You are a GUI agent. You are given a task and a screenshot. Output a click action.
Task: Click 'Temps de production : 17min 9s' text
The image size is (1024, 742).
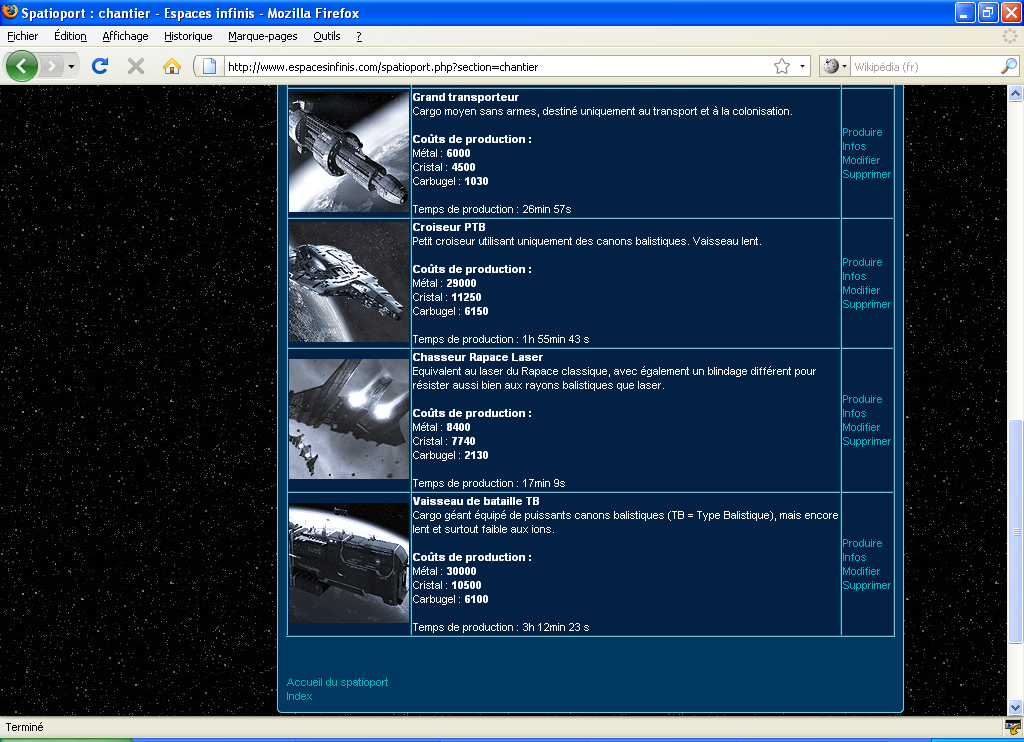[488, 483]
